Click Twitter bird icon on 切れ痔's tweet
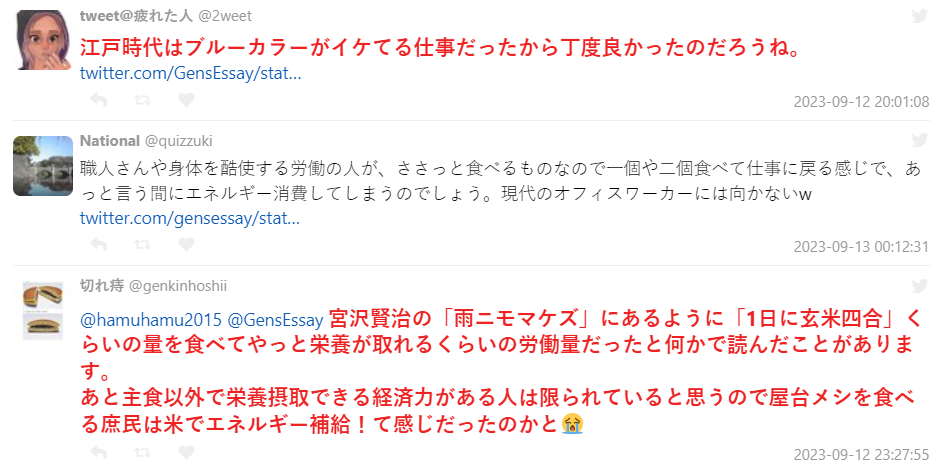 pyautogui.click(x=920, y=285)
